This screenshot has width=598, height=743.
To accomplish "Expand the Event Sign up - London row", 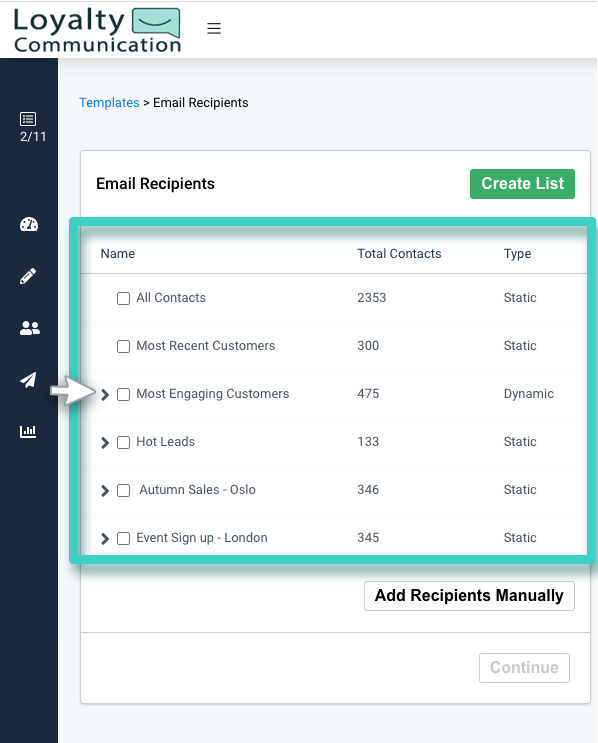I will tap(105, 538).
